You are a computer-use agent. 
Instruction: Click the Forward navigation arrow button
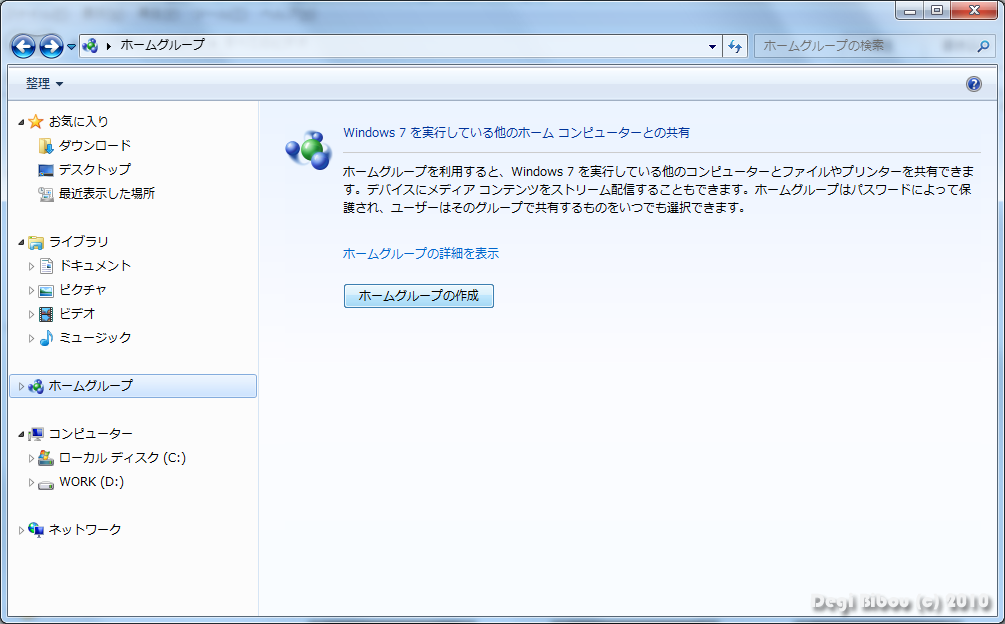pos(51,46)
